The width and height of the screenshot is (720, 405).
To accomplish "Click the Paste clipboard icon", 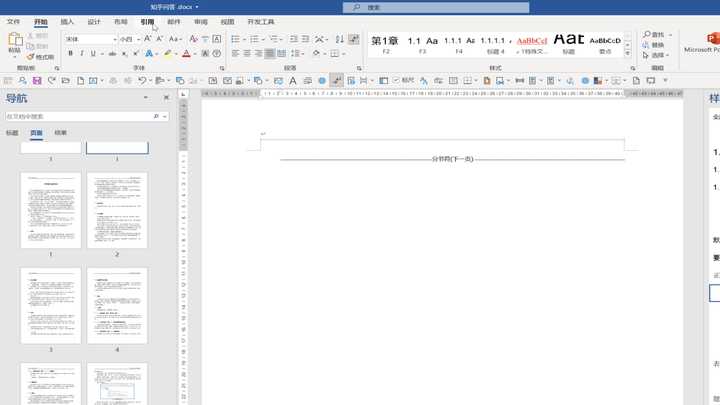I will [x=15, y=40].
